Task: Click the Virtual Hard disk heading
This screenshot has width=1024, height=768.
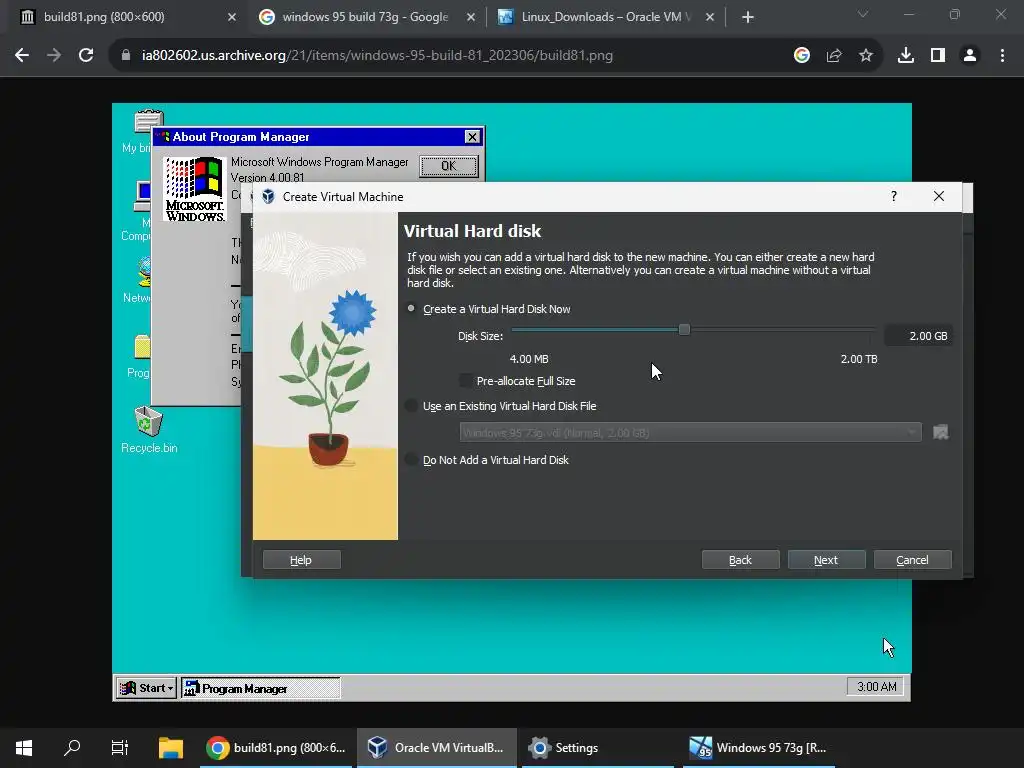Action: (x=472, y=231)
